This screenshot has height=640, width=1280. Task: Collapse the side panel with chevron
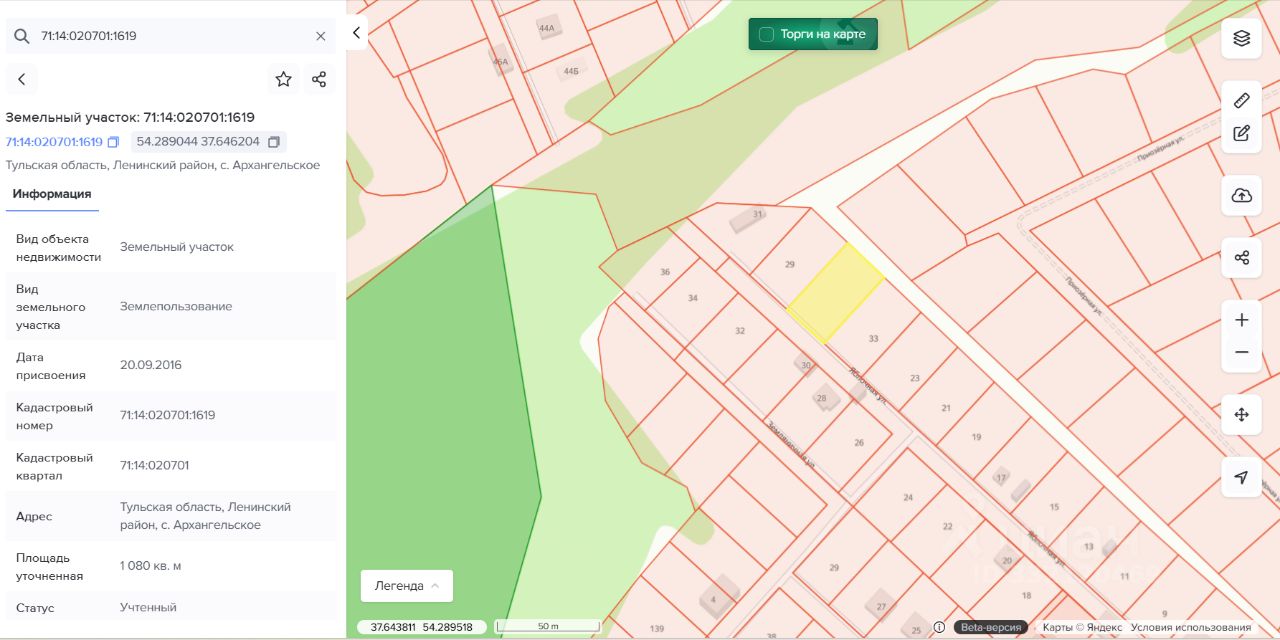(x=357, y=33)
